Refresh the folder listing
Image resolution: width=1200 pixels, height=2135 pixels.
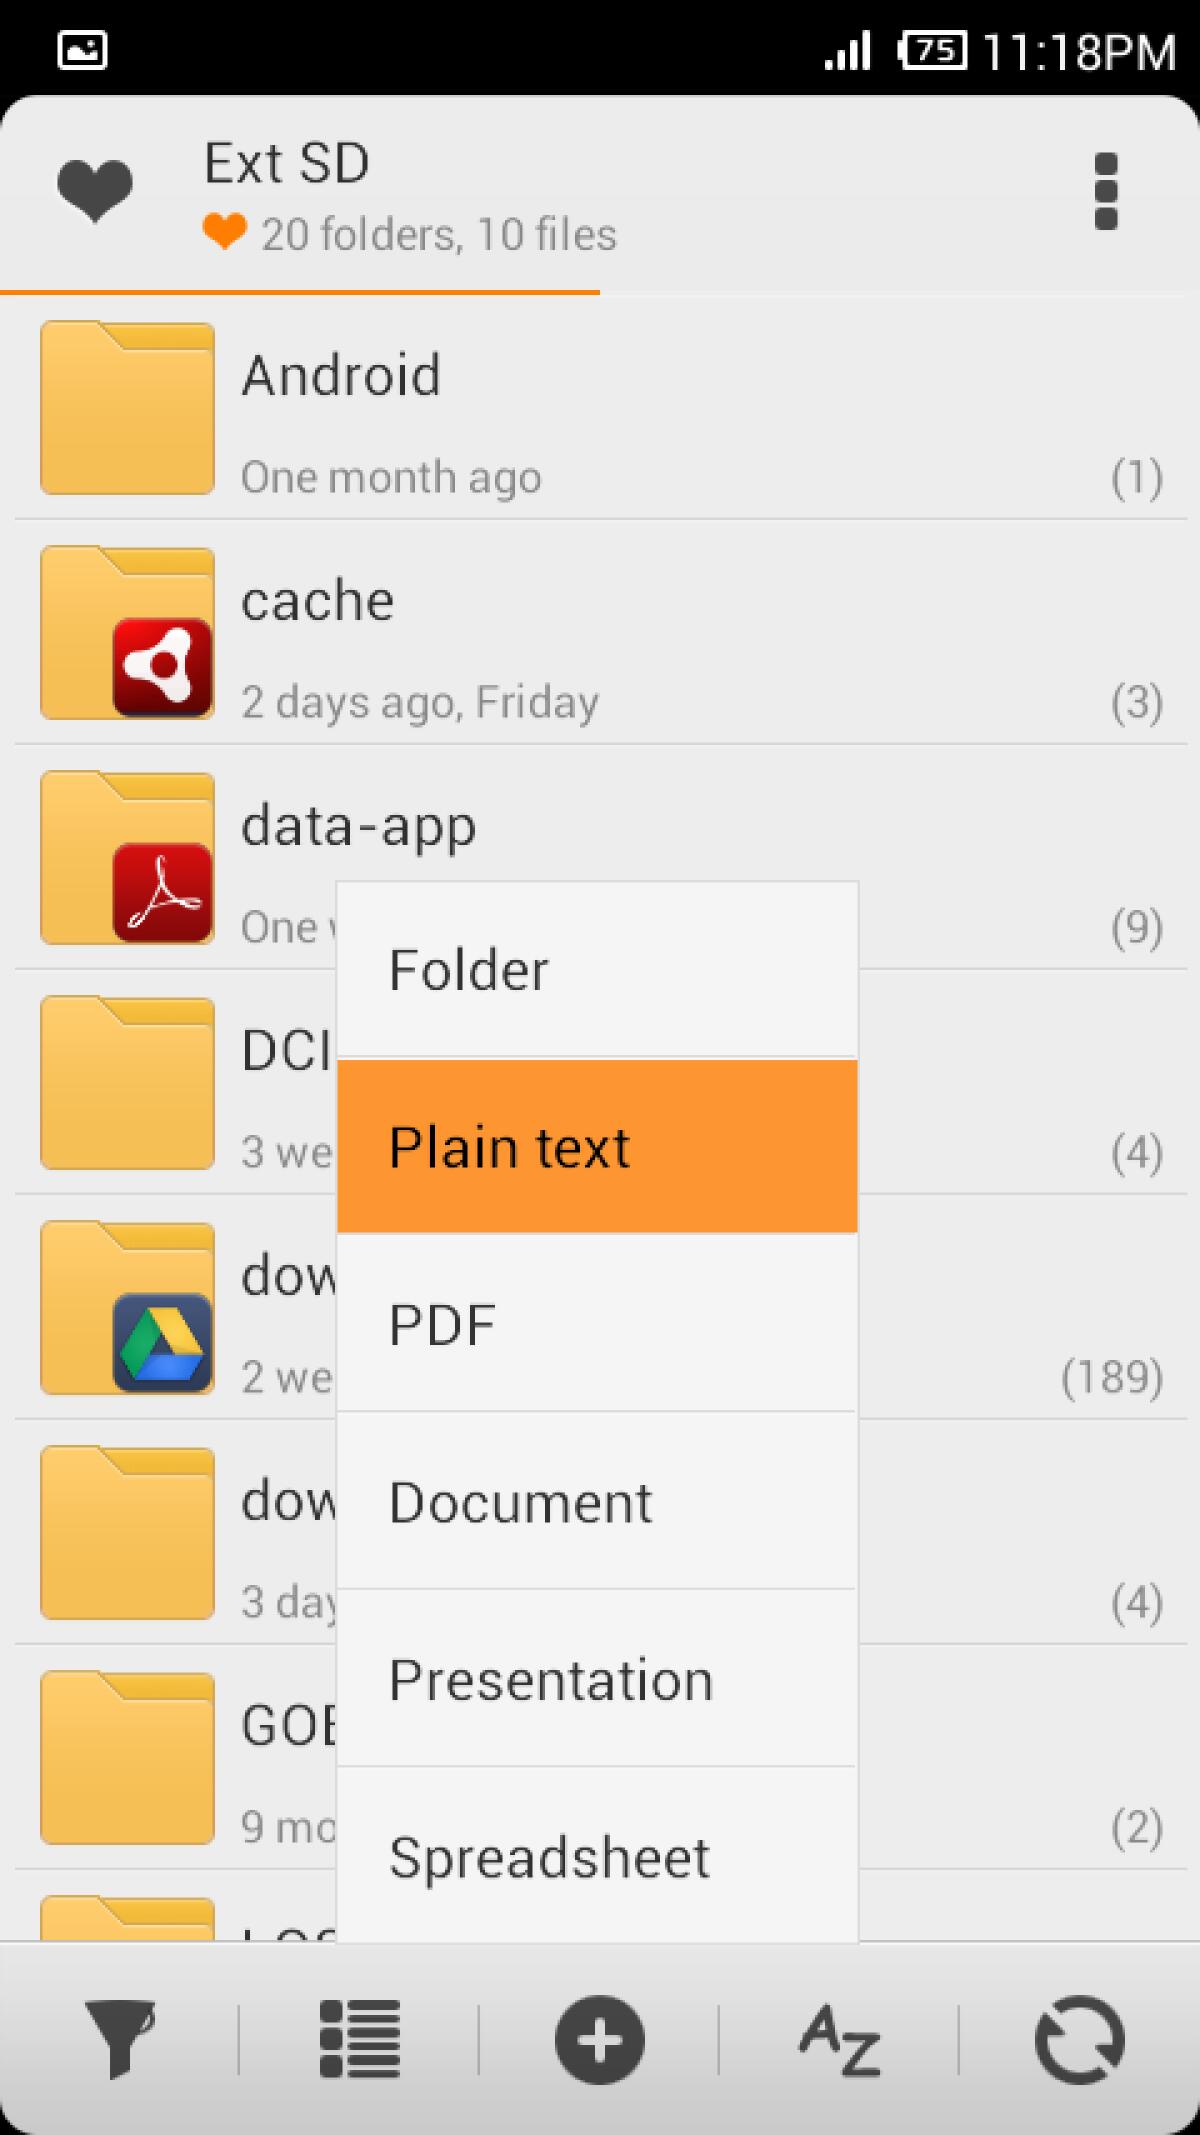coord(1082,2038)
